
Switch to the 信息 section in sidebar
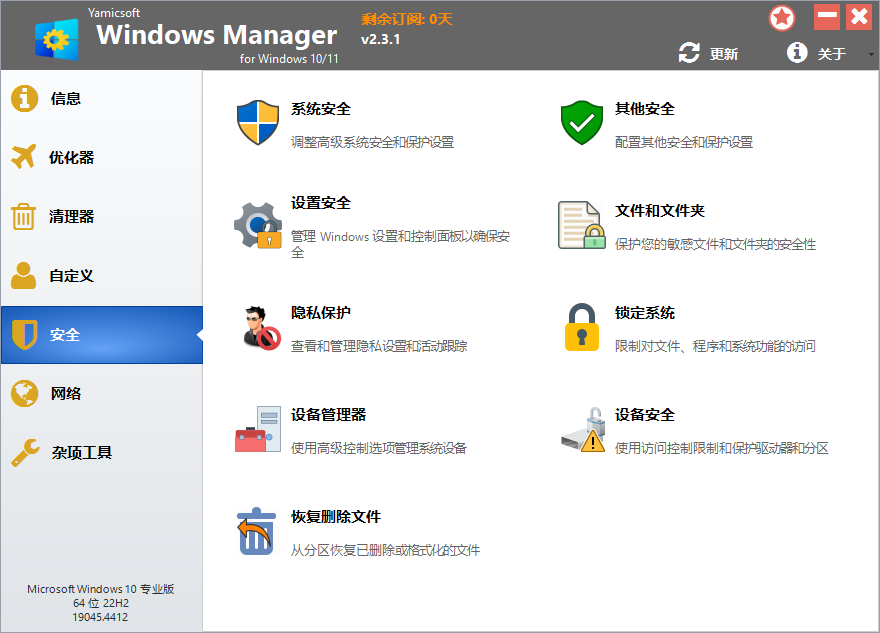tap(64, 98)
